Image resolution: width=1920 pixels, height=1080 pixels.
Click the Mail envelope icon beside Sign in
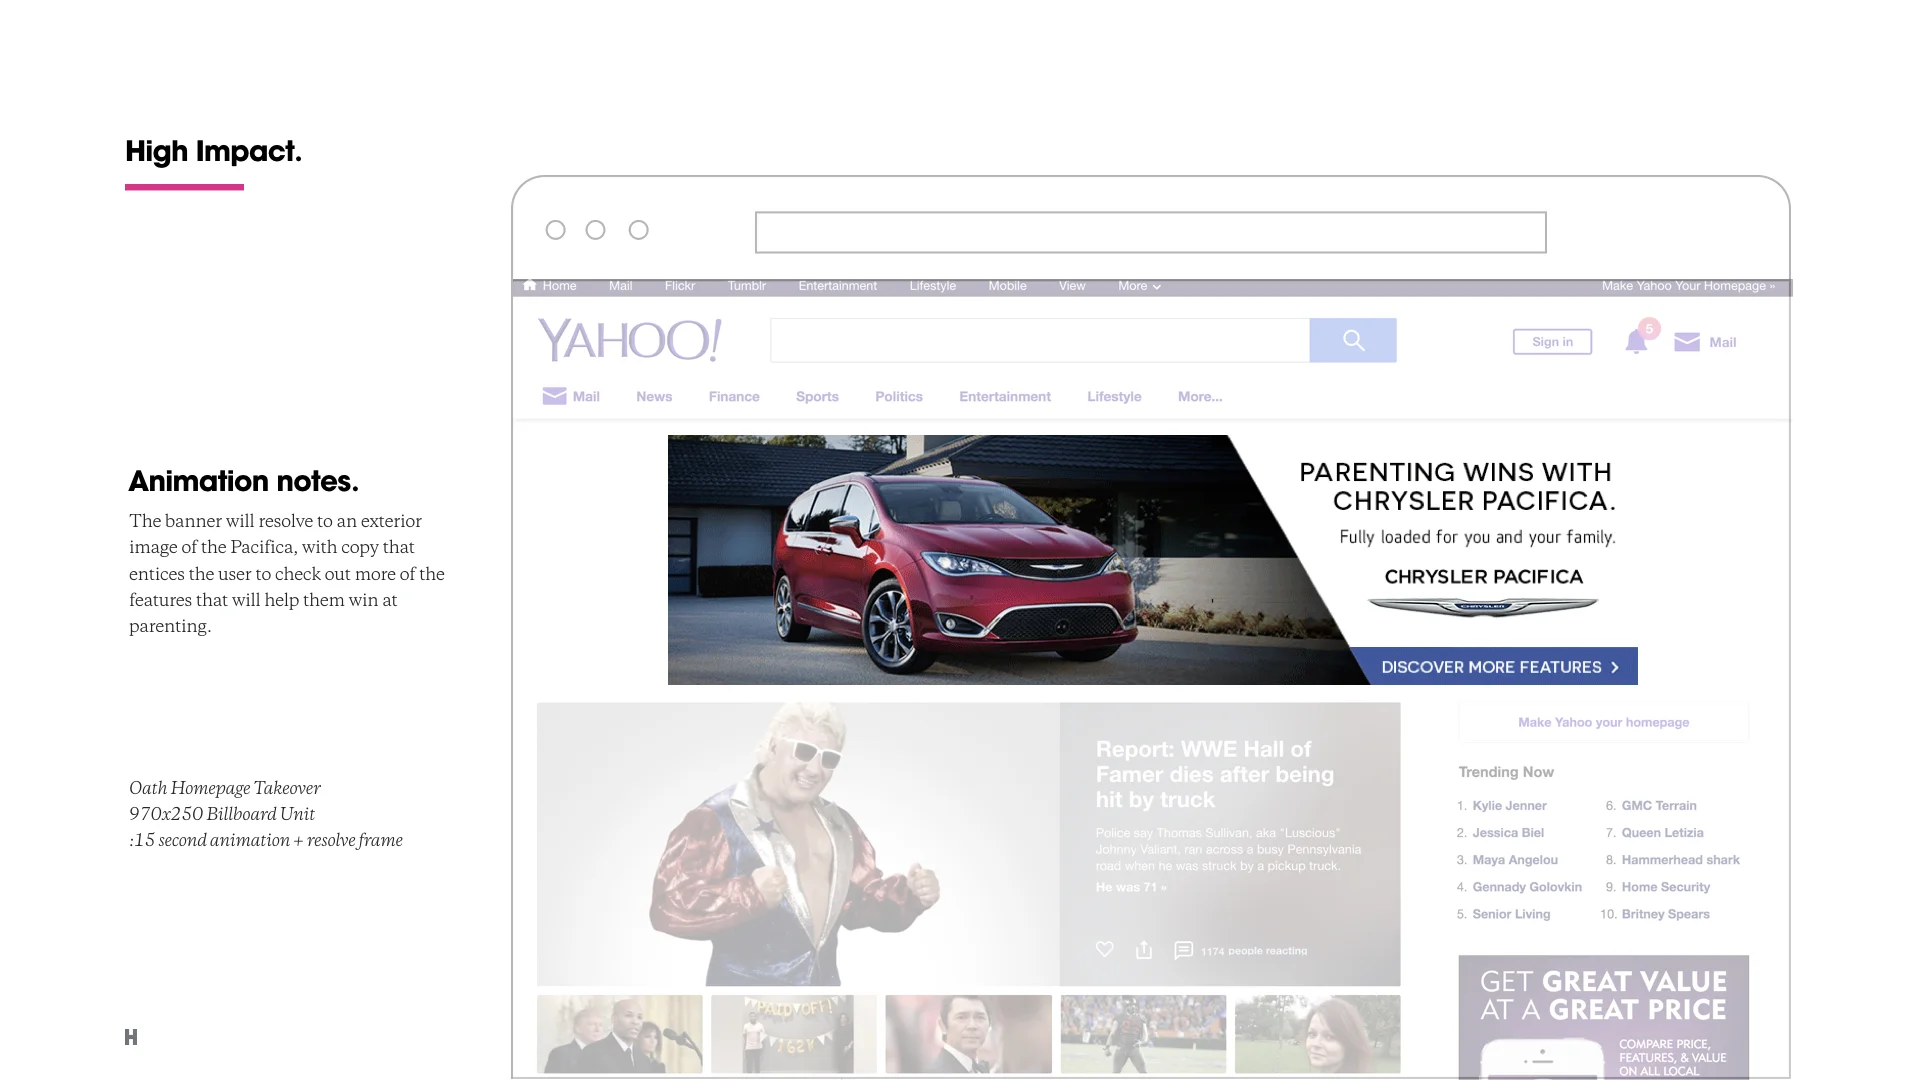click(1687, 342)
